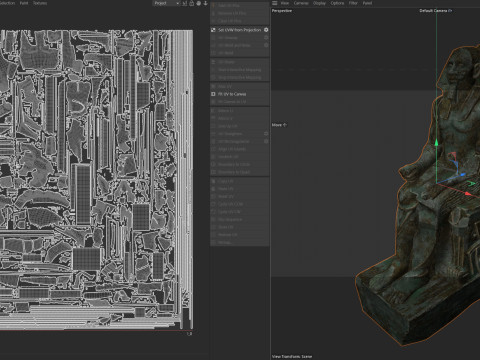480x360 pixels.
Task: Open the viewport Filter menu
Action: (353, 3)
